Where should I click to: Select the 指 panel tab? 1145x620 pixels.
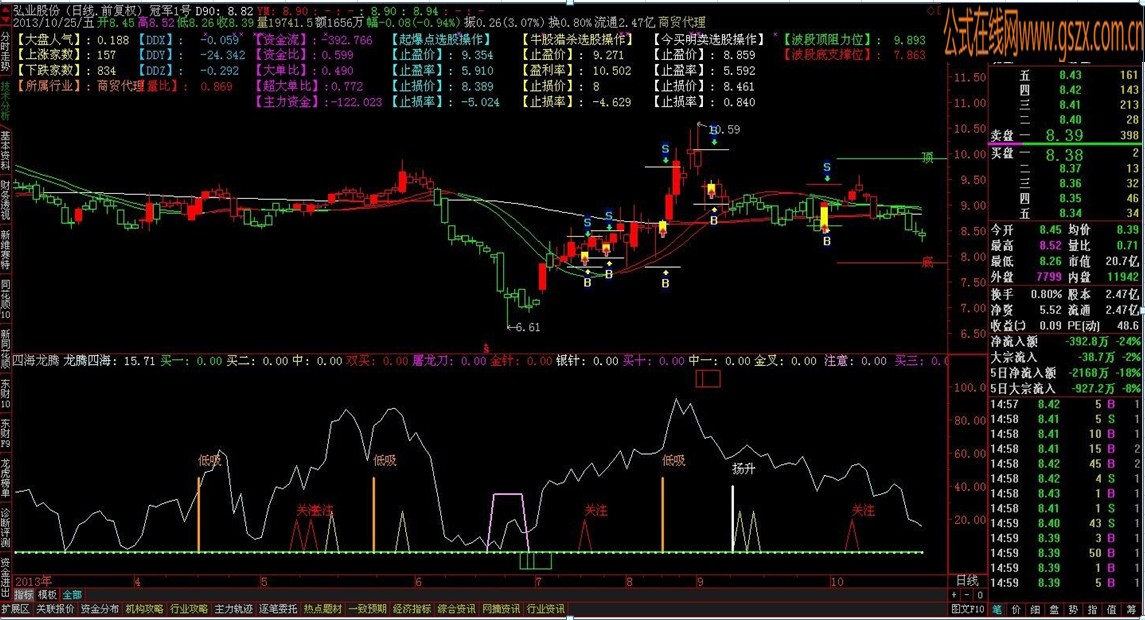click(1092, 609)
